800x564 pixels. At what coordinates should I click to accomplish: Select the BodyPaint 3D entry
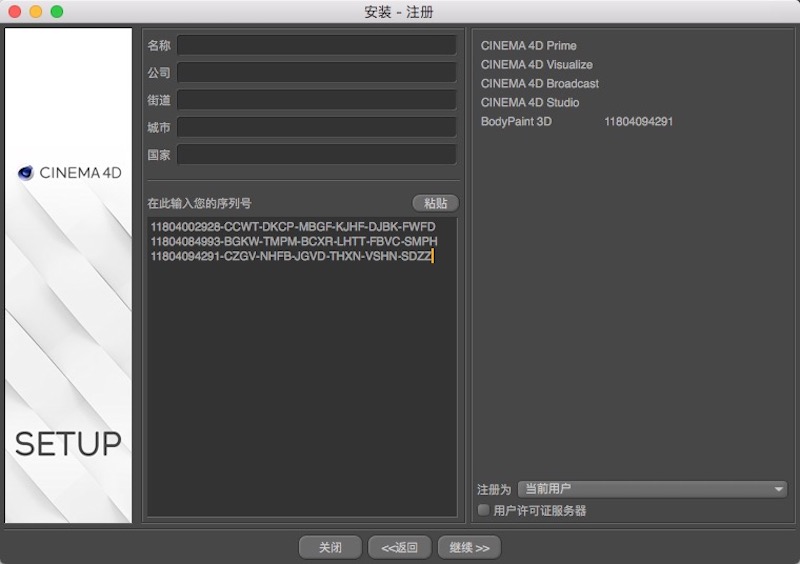[x=516, y=121]
